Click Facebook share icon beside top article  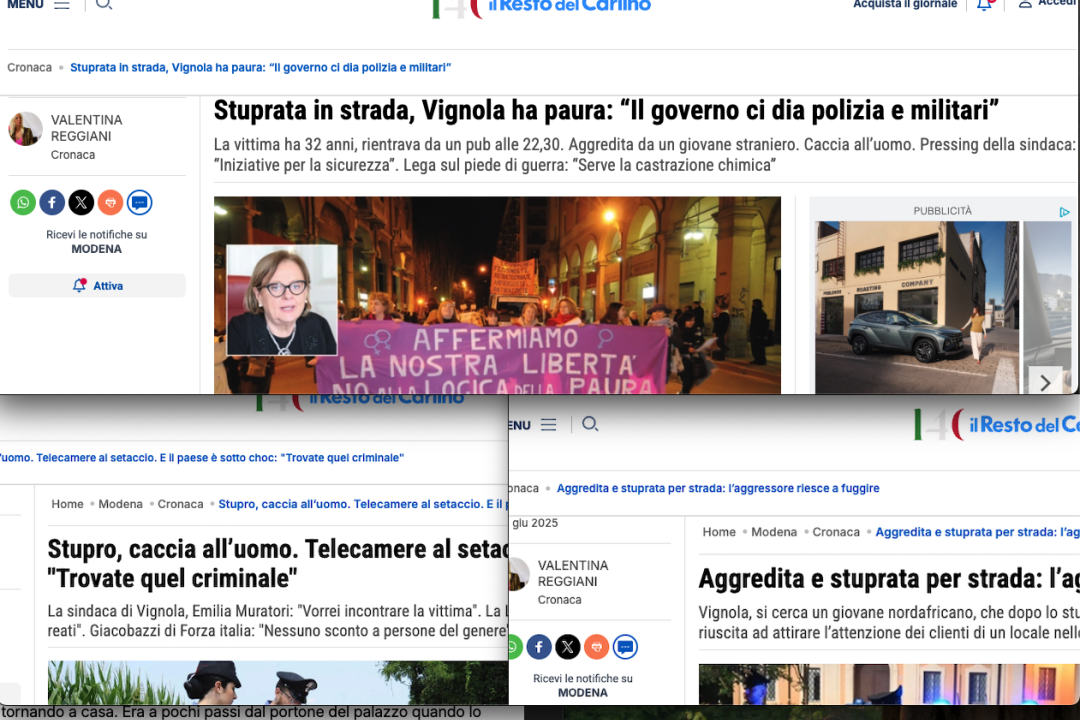pyautogui.click(x=52, y=203)
